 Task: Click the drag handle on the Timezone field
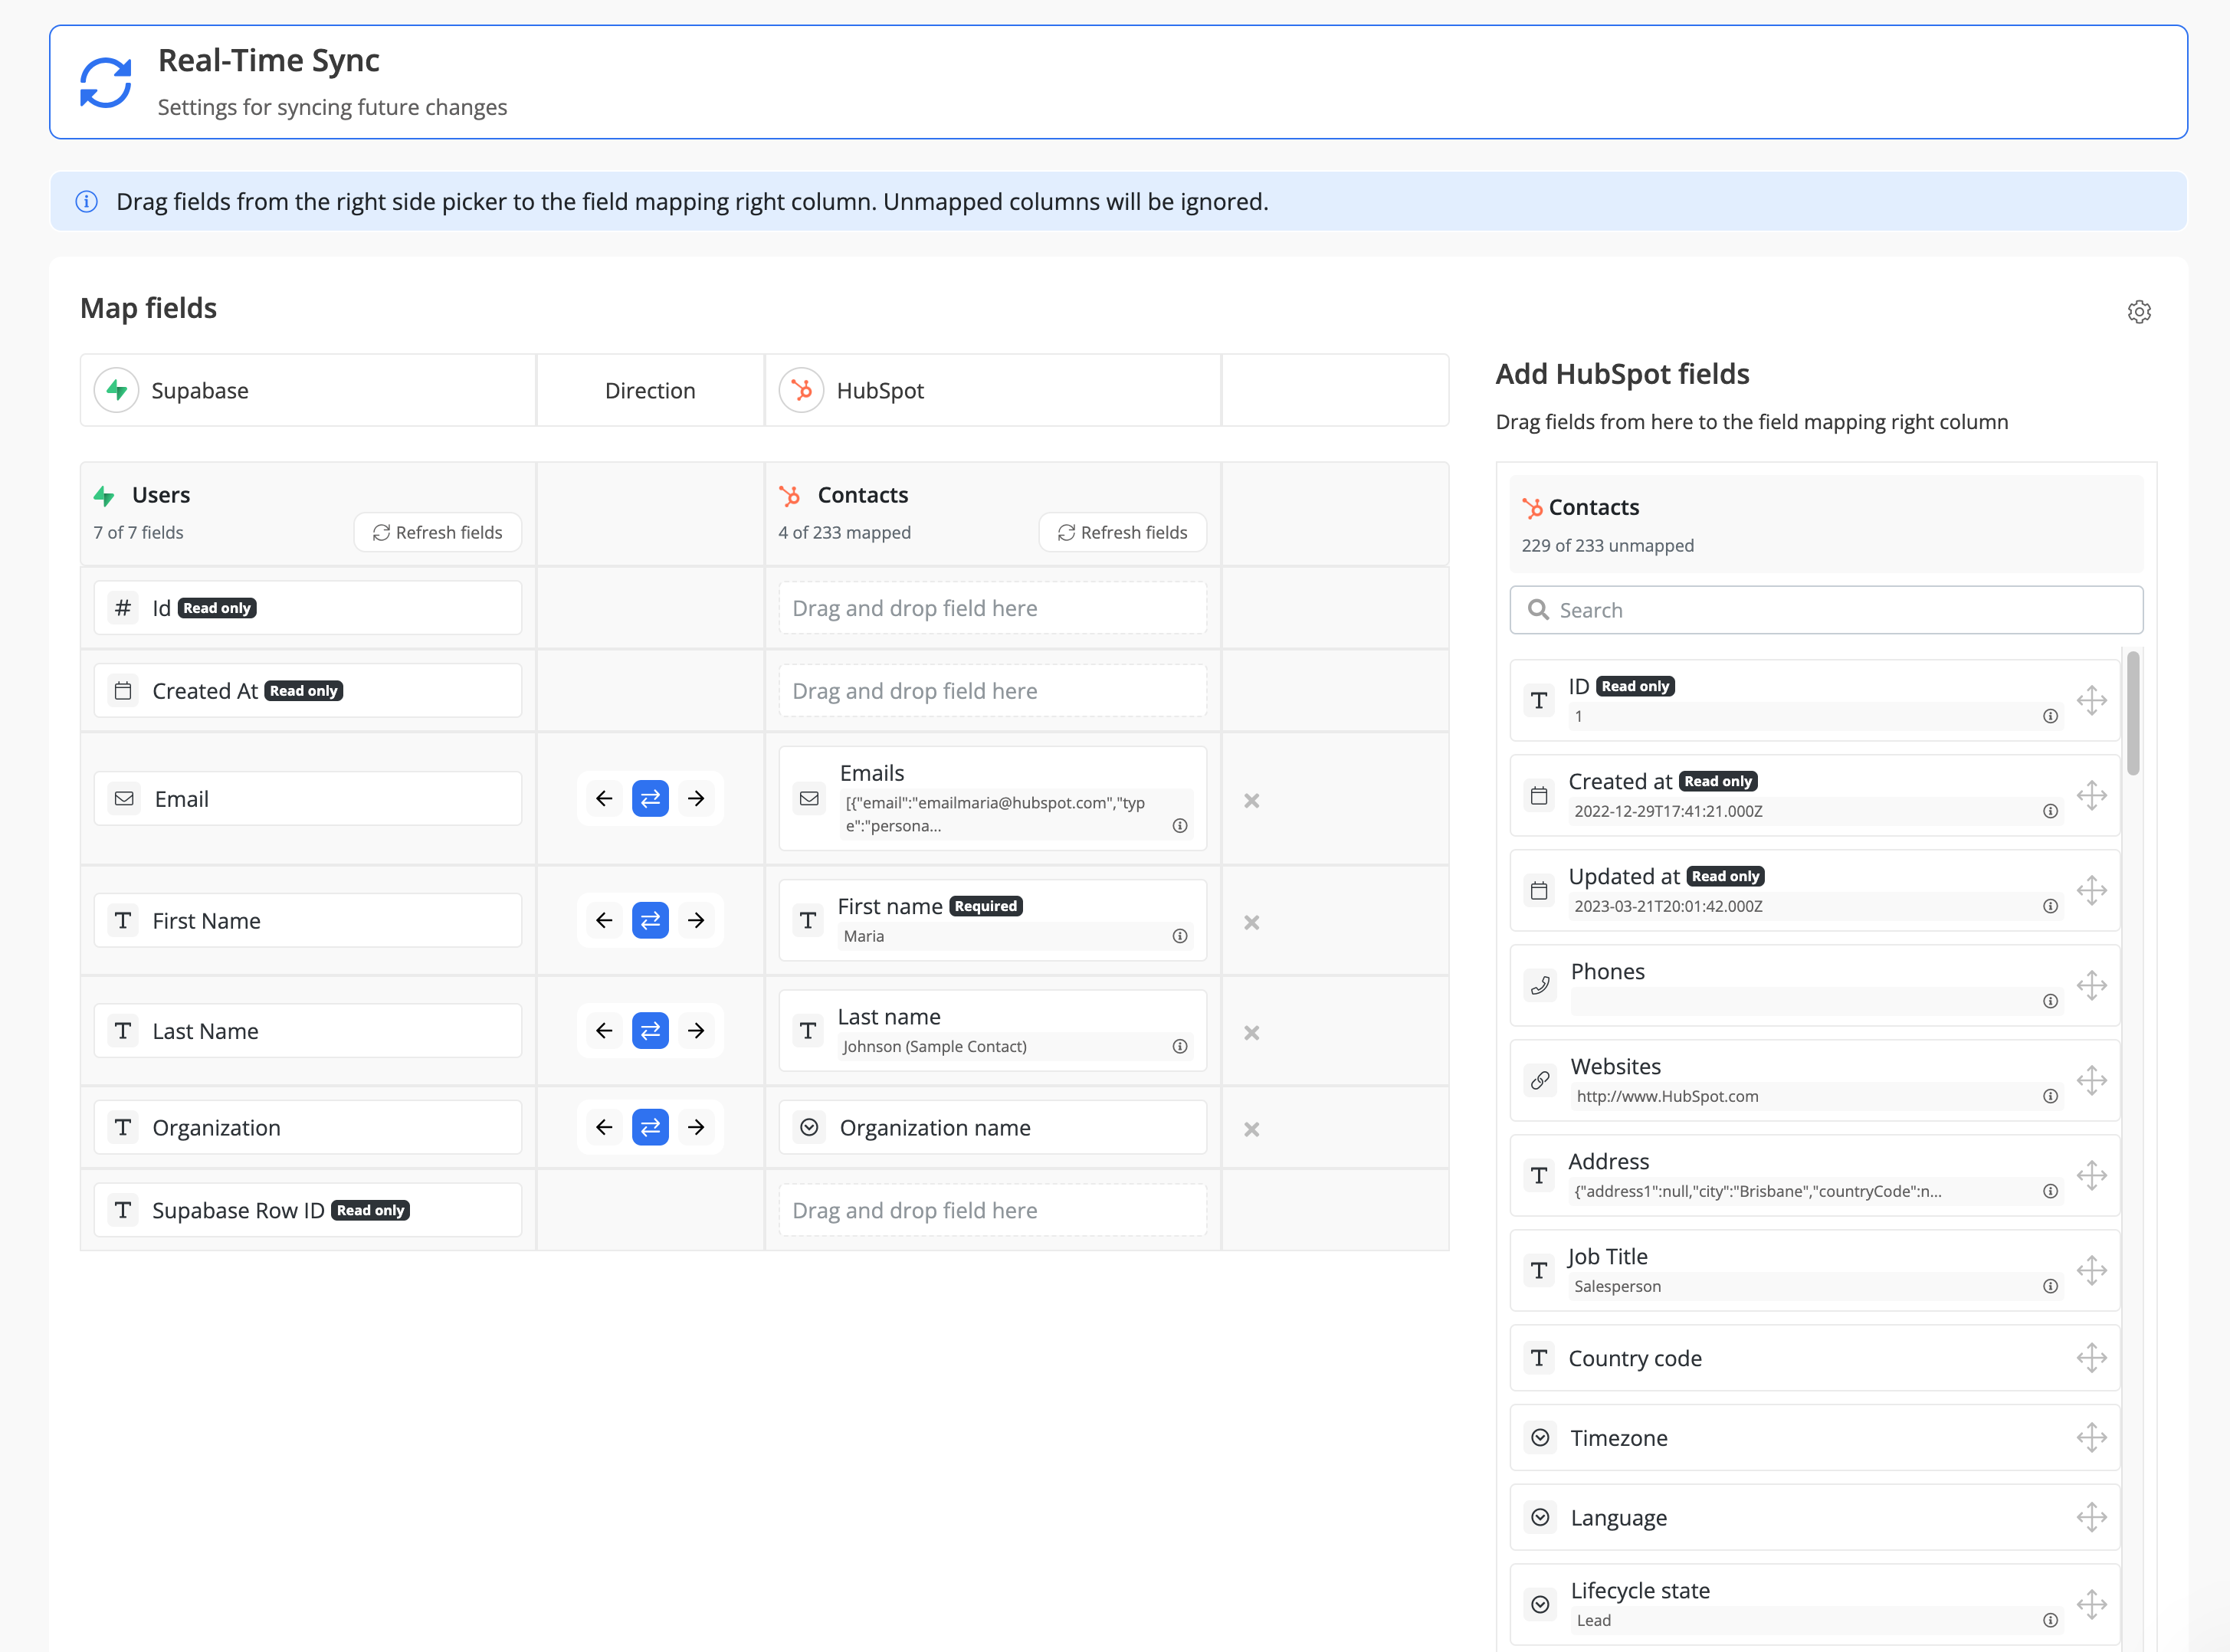(2091, 1438)
